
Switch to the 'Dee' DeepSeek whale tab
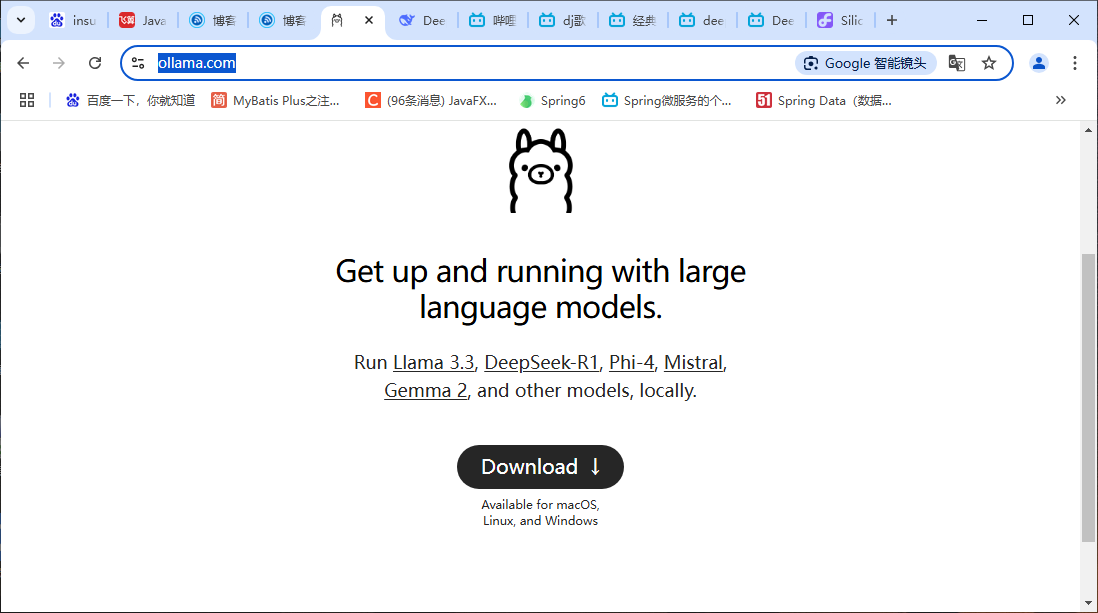pos(423,20)
